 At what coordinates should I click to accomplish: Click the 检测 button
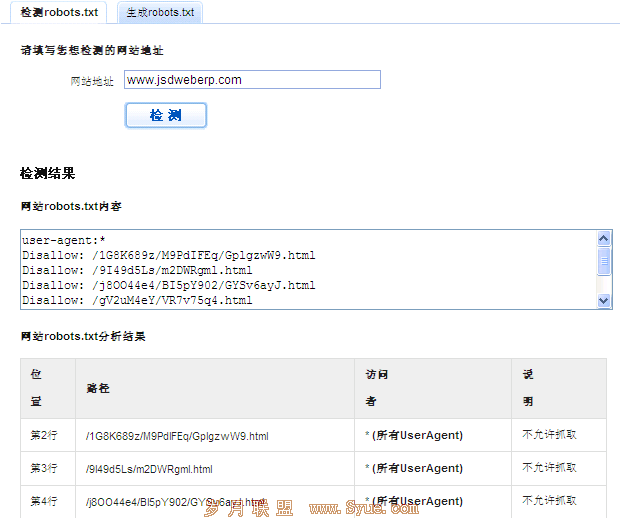coord(166,115)
